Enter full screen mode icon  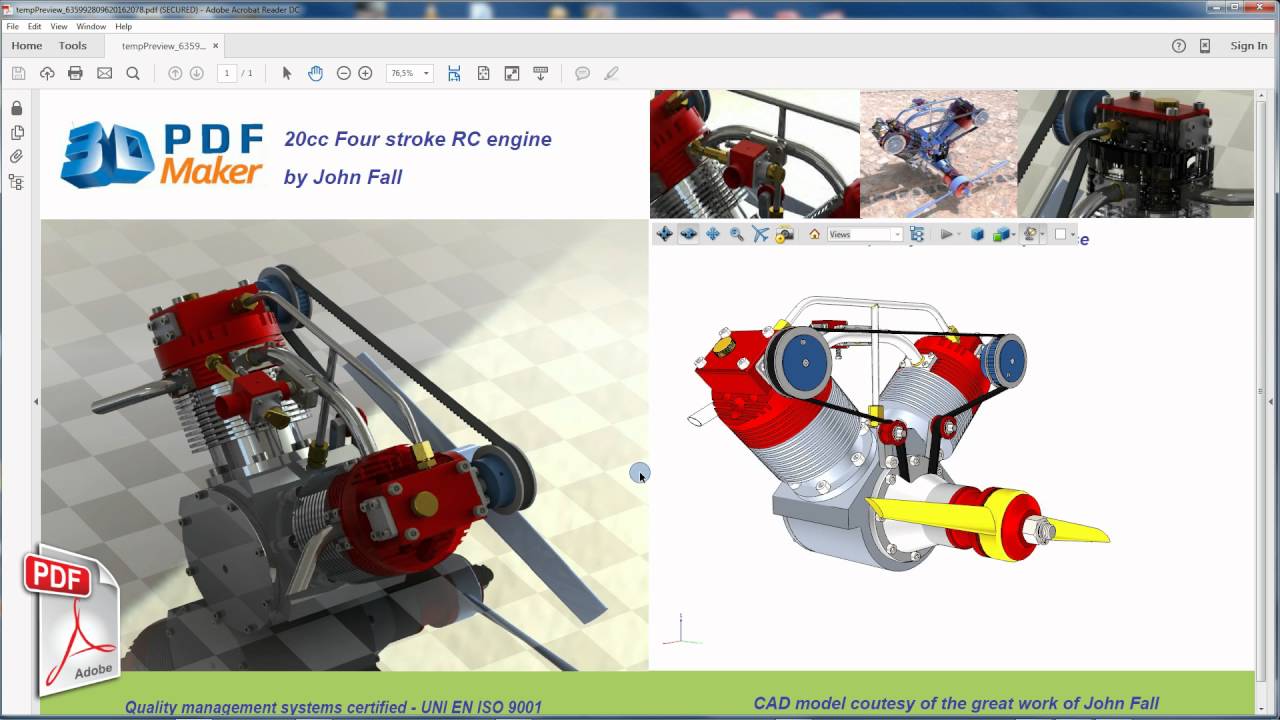[x=512, y=73]
